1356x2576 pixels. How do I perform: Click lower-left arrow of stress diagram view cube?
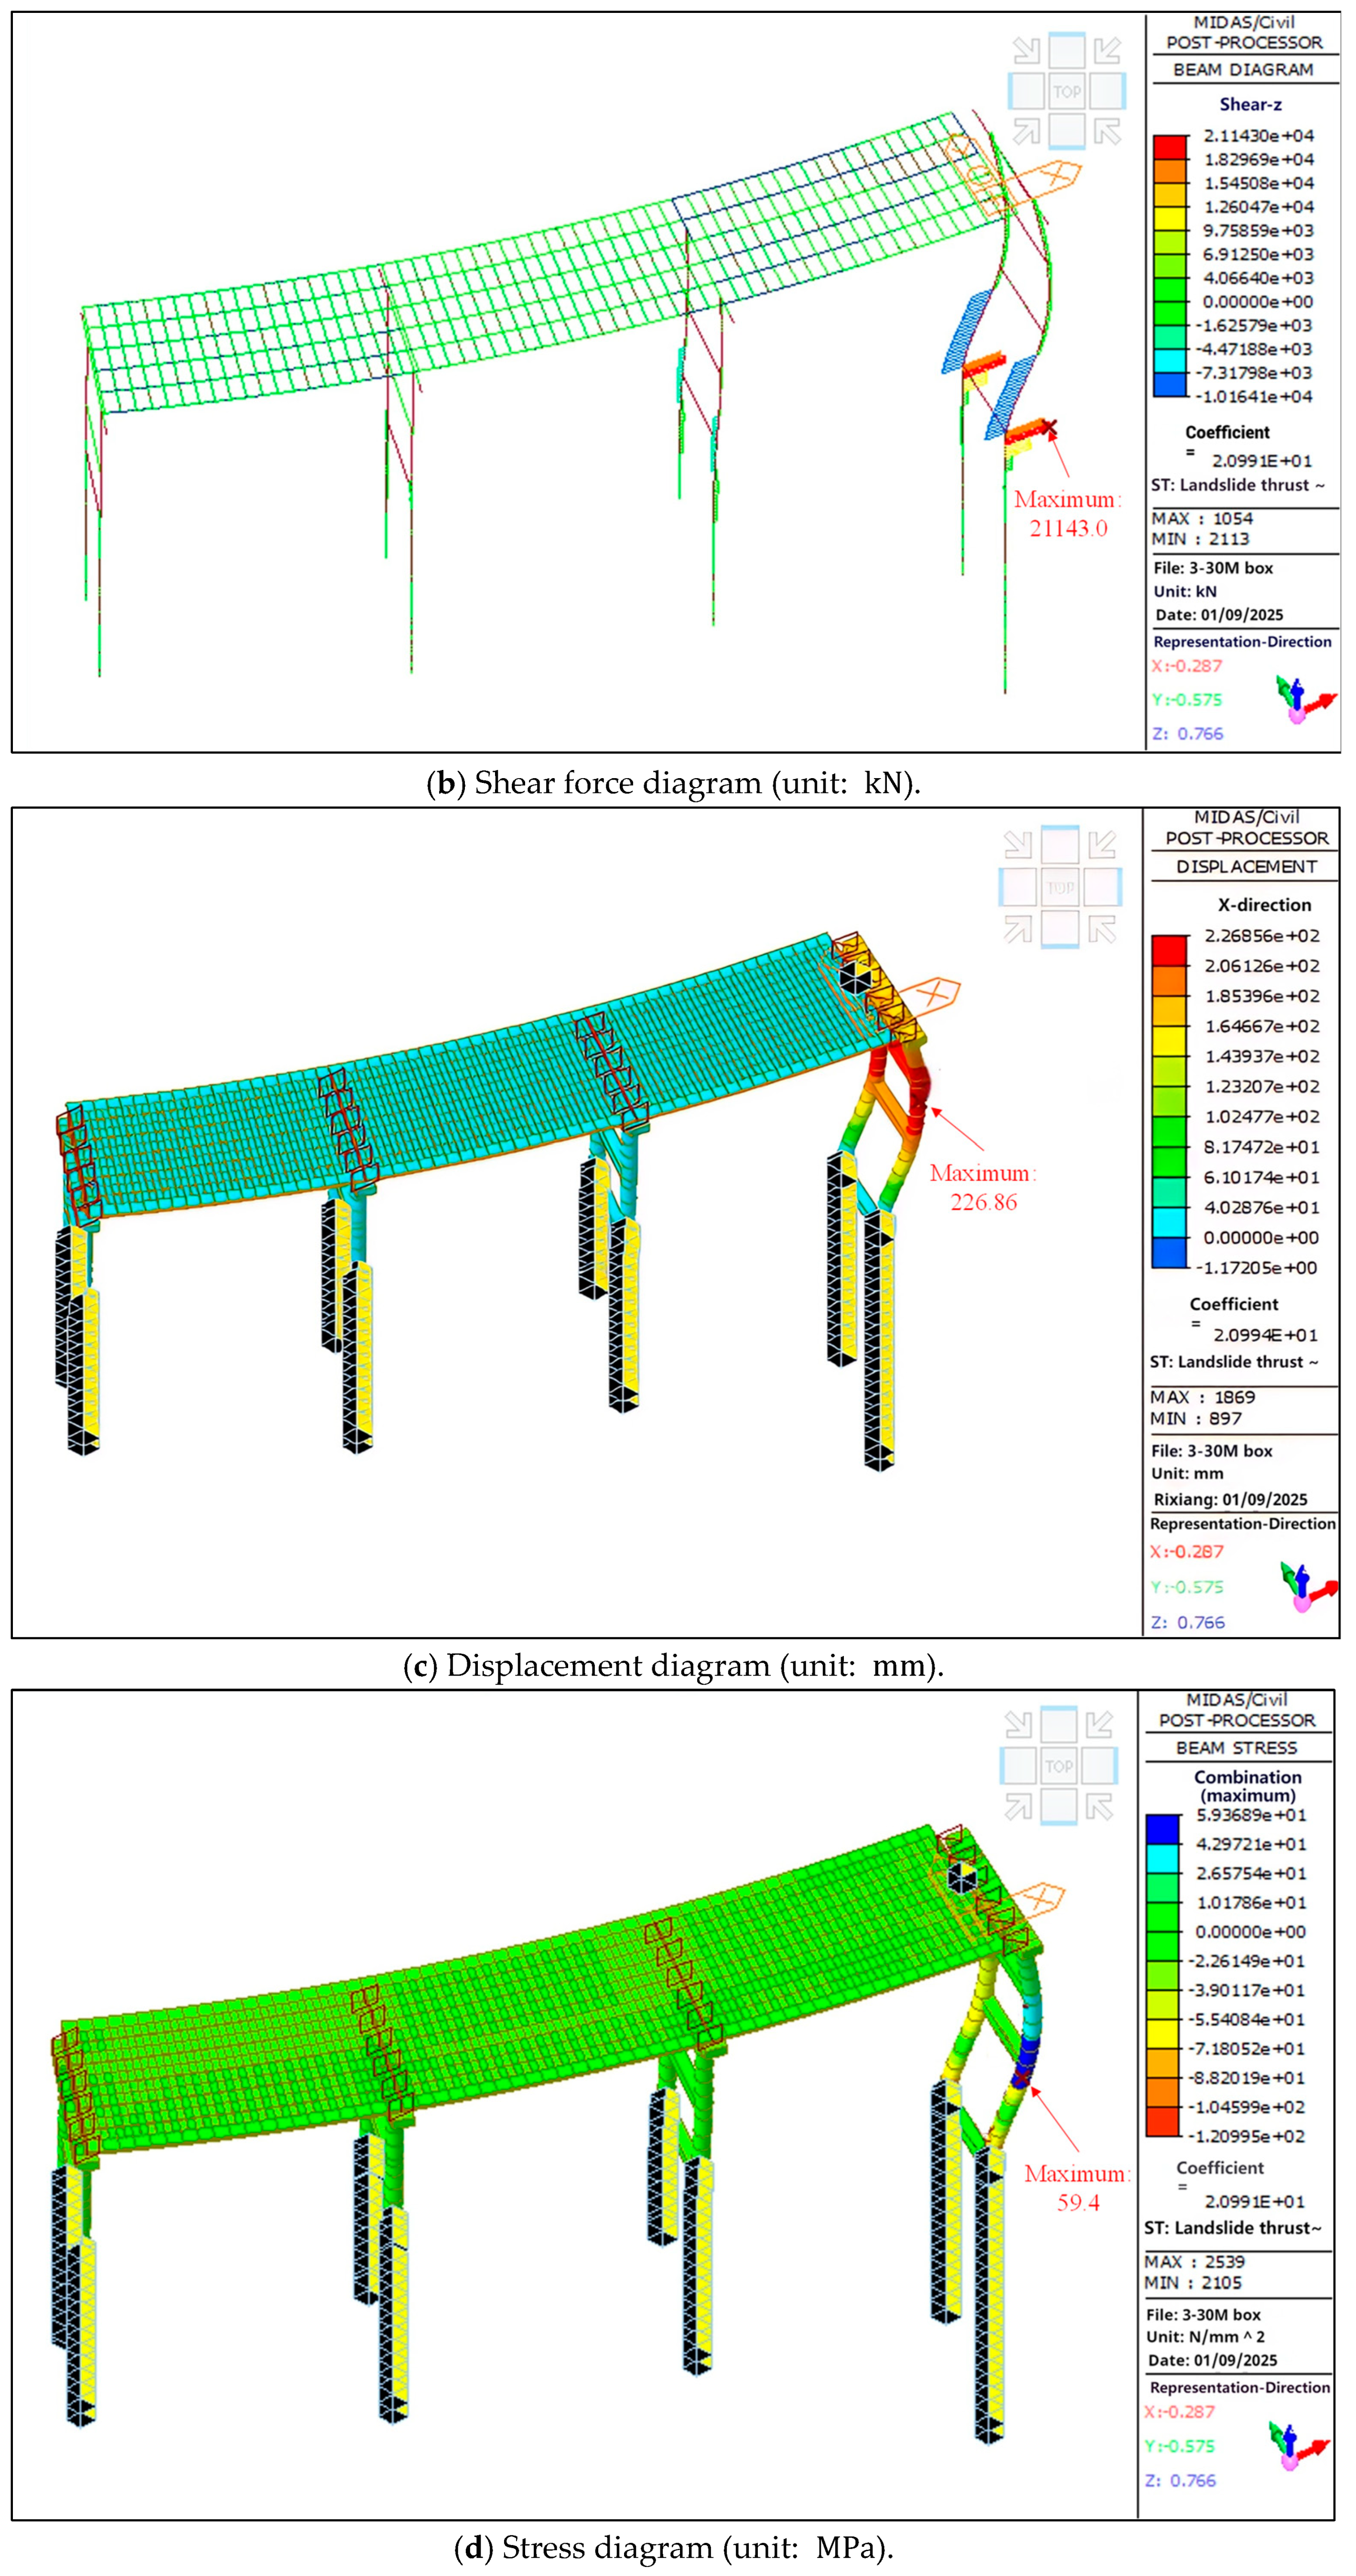click(x=1018, y=1807)
